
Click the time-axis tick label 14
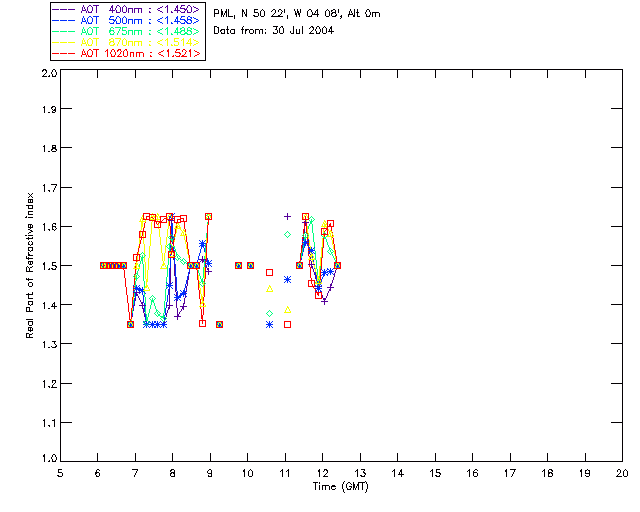(x=398, y=473)
